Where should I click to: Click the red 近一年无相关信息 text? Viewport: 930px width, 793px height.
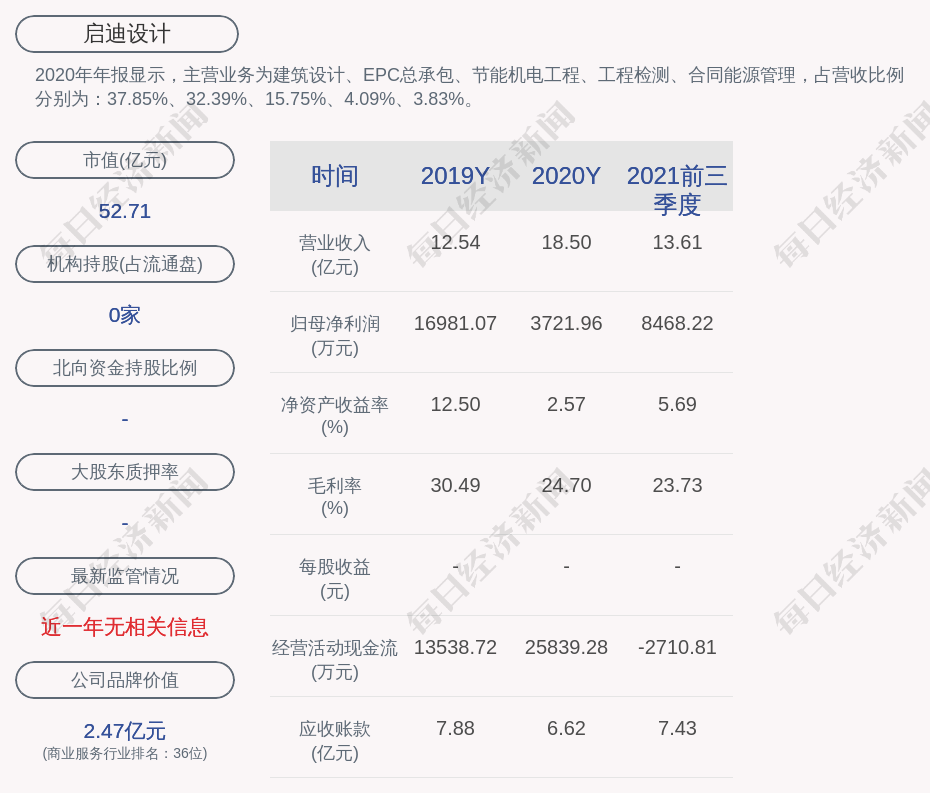[125, 627]
